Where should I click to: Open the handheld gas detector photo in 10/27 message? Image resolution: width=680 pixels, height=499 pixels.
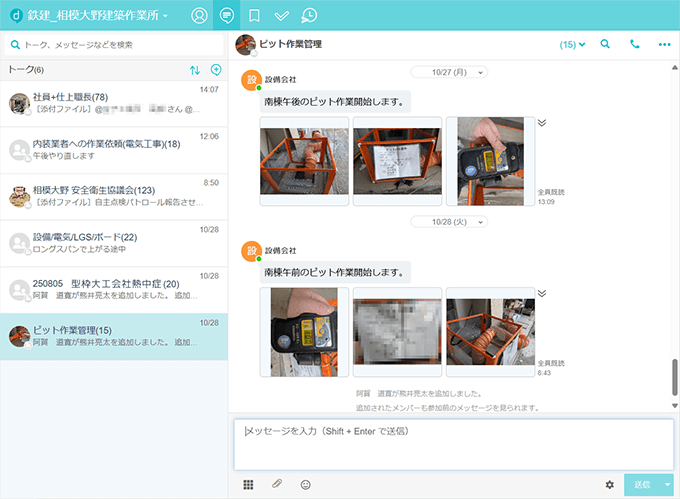pyautogui.click(x=490, y=161)
